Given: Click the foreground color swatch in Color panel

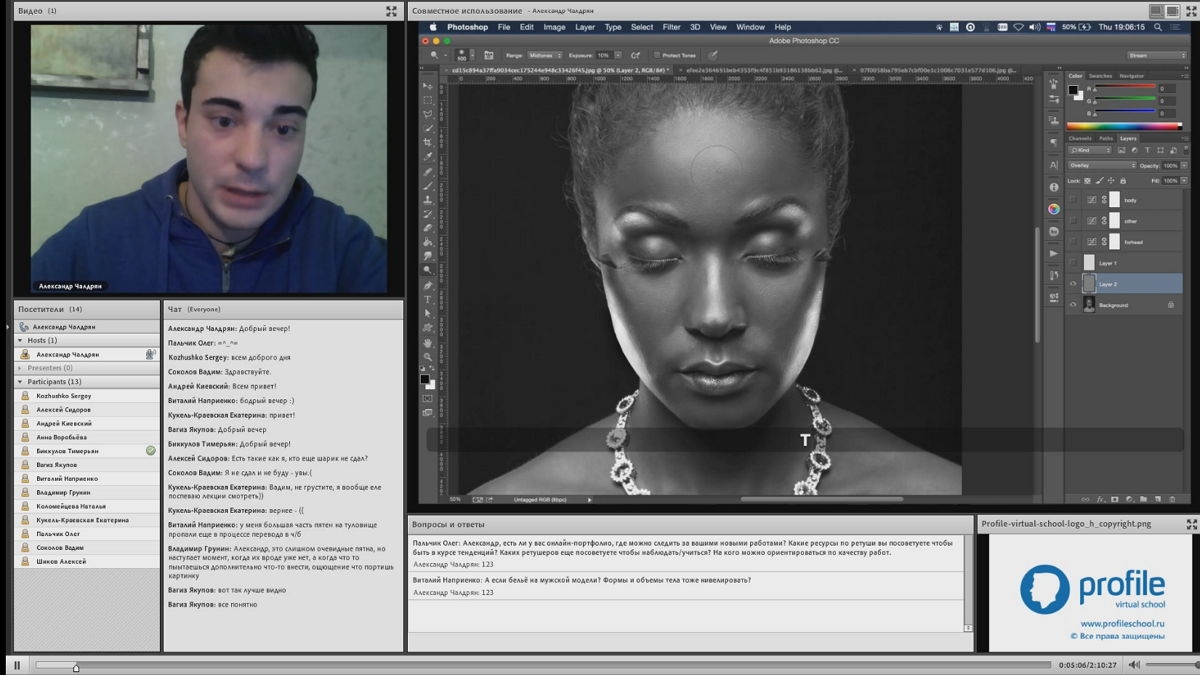Looking at the screenshot, I should tap(1073, 89).
